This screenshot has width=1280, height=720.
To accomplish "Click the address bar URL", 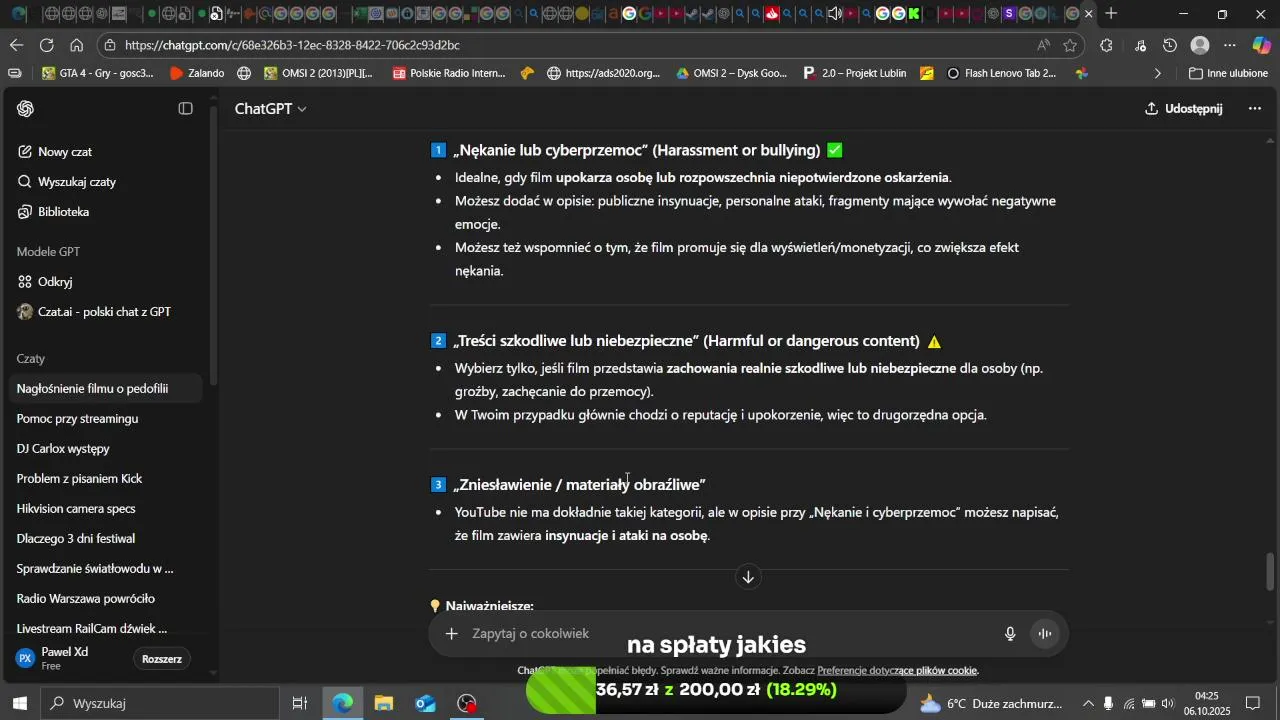I will point(292,45).
